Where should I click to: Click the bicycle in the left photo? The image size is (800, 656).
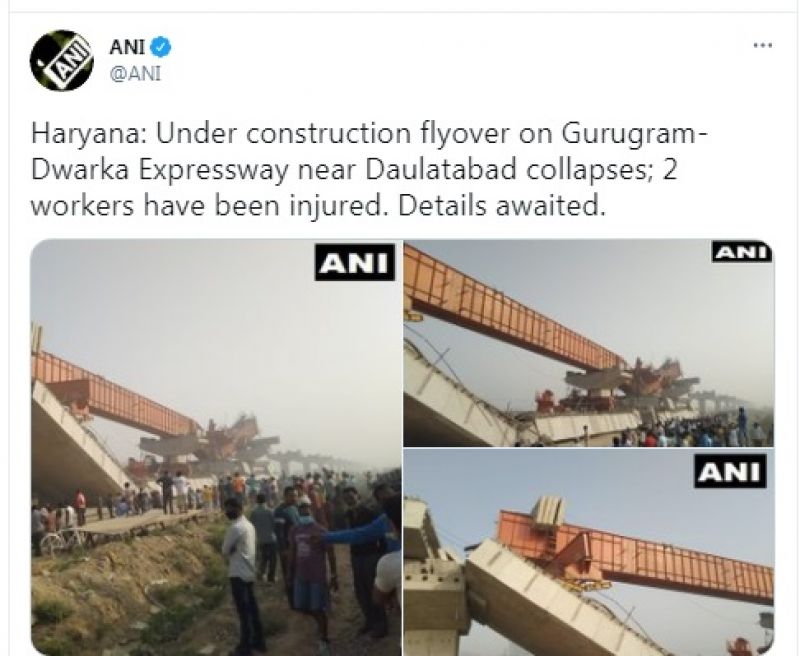pyautogui.click(x=62, y=541)
